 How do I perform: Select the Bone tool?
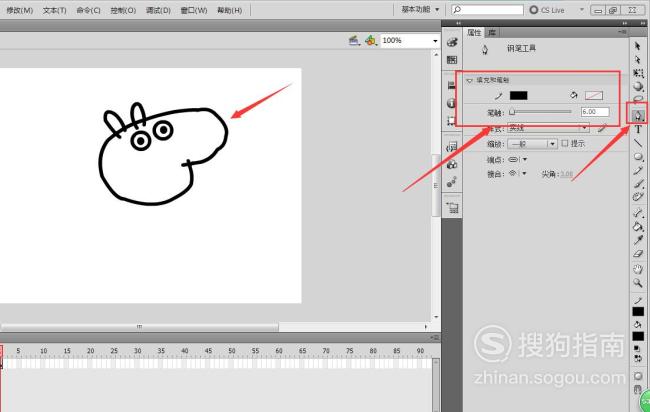pos(638,213)
